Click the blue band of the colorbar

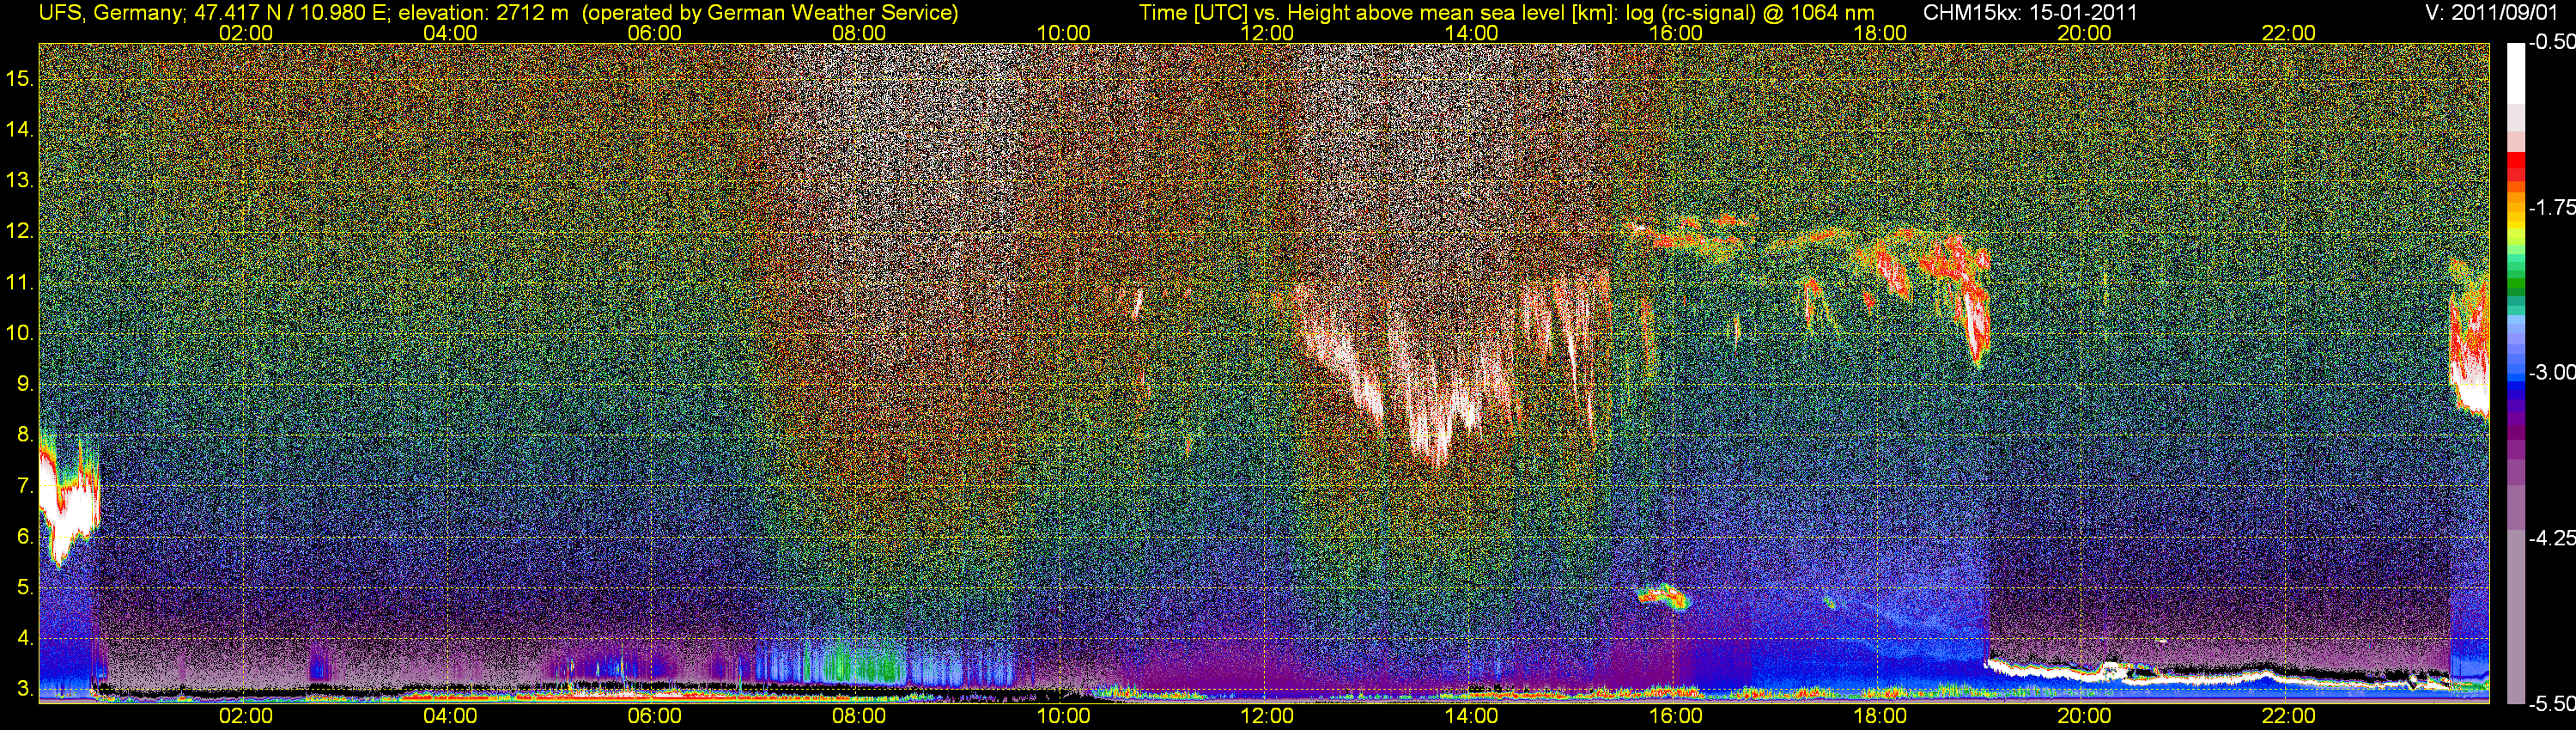pos(2516,385)
